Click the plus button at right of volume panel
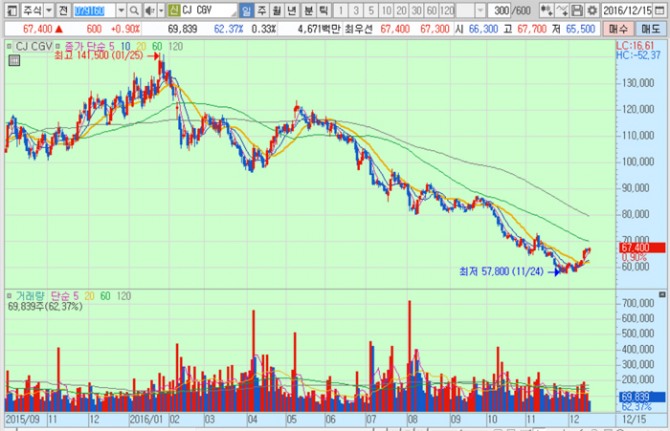The width and height of the screenshot is (670, 431). click(x=661, y=296)
